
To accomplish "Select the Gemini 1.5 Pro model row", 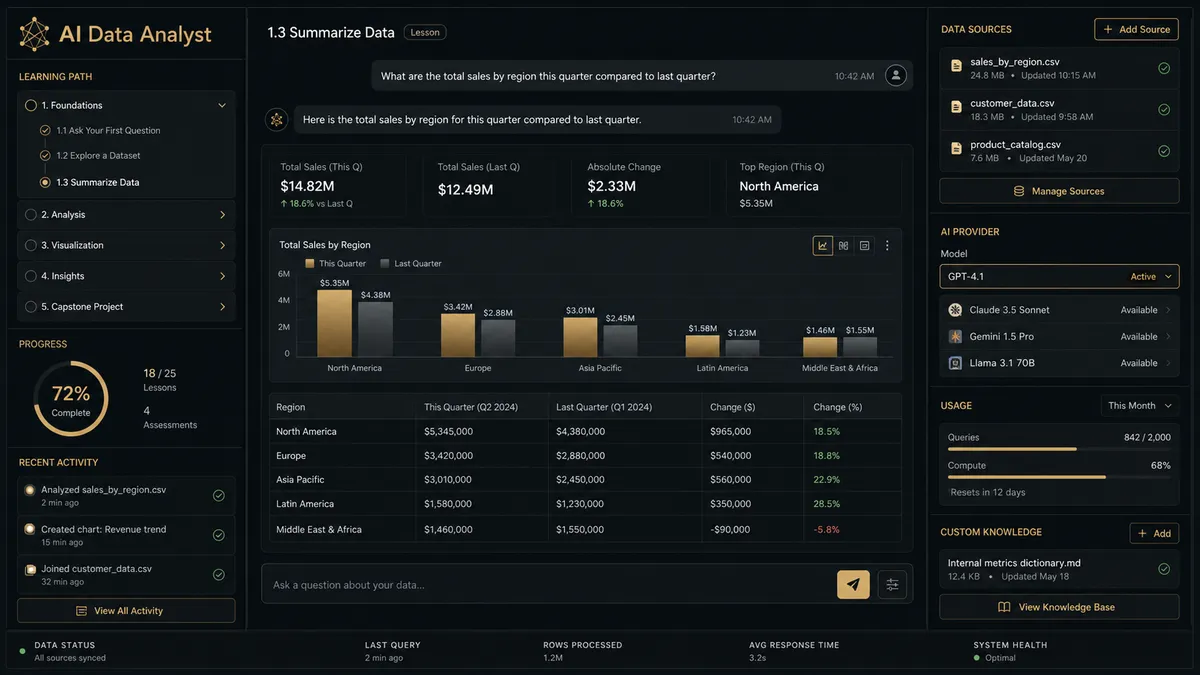I will click(x=1059, y=336).
